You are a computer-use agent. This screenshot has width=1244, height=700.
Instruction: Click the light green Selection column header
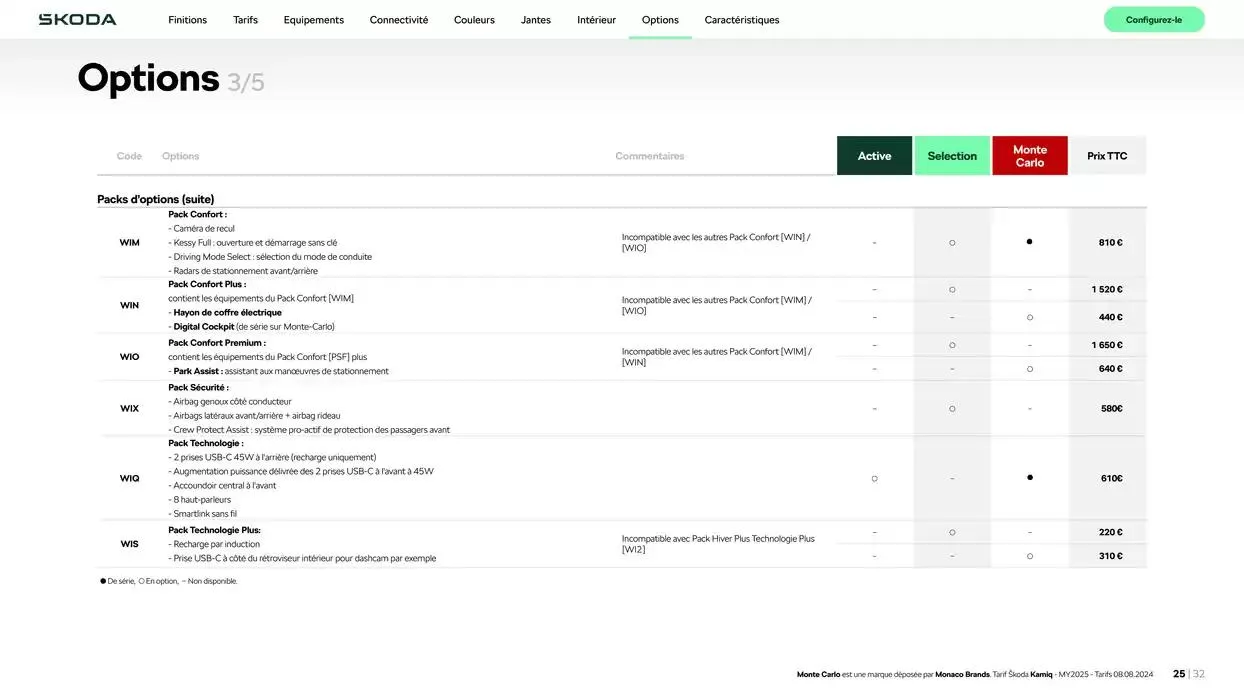click(952, 156)
